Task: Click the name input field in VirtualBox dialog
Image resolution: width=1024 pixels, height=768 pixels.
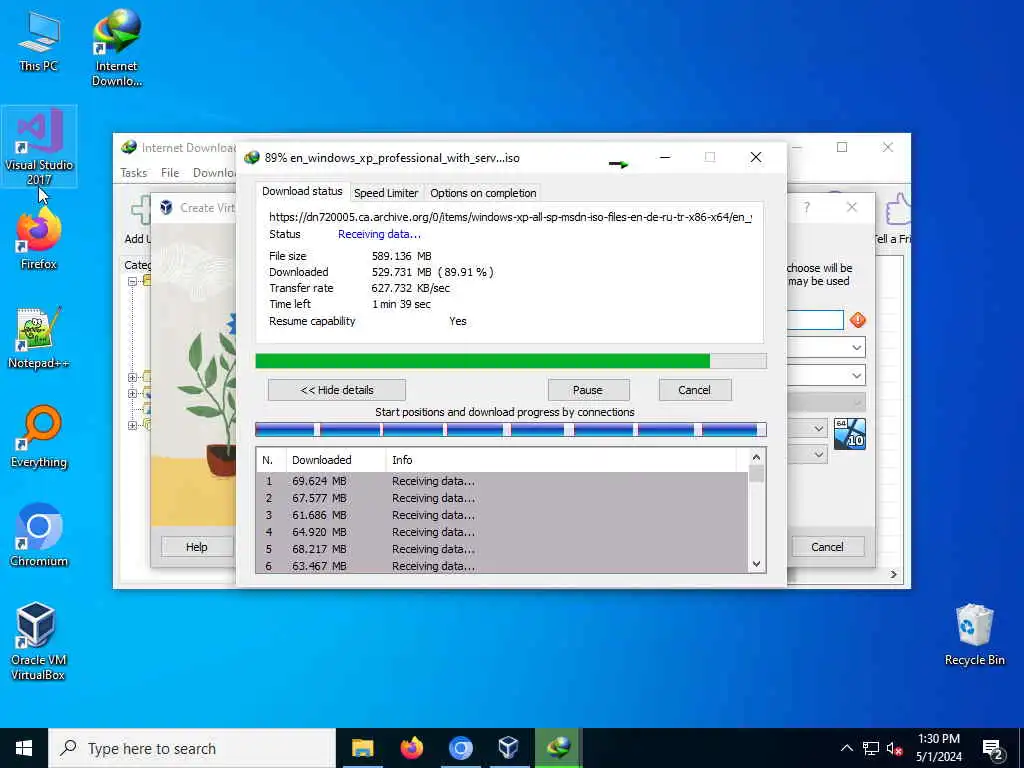Action: 816,320
